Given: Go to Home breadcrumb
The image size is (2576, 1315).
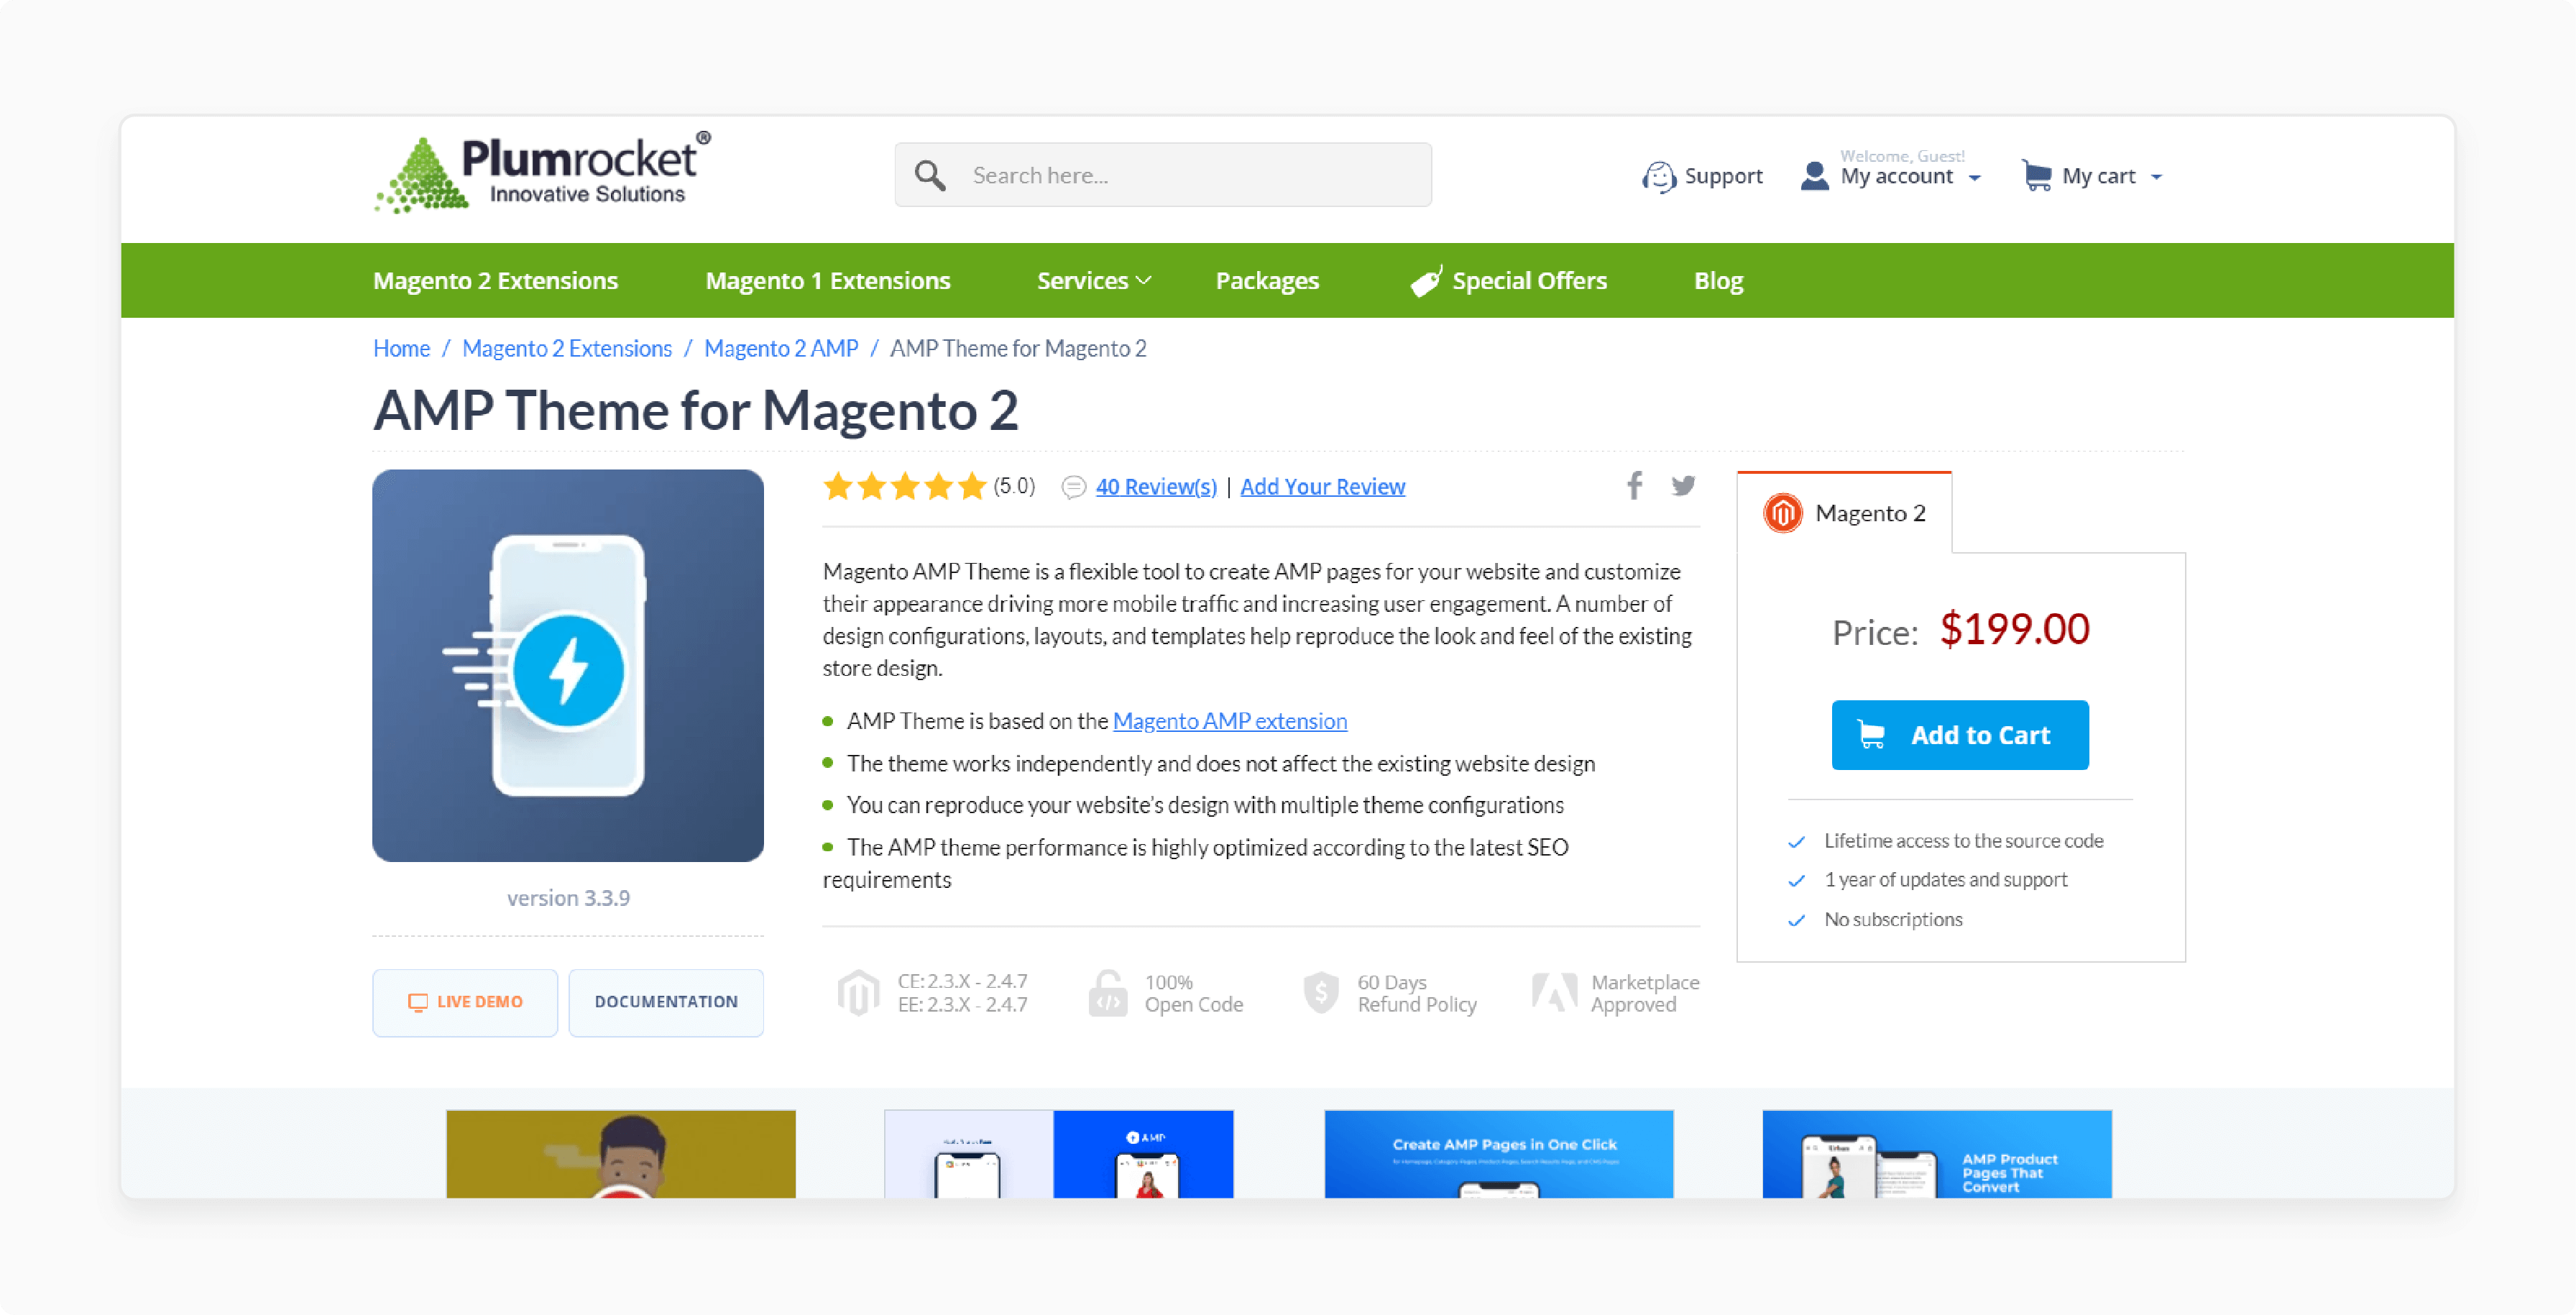Looking at the screenshot, I should [x=401, y=348].
